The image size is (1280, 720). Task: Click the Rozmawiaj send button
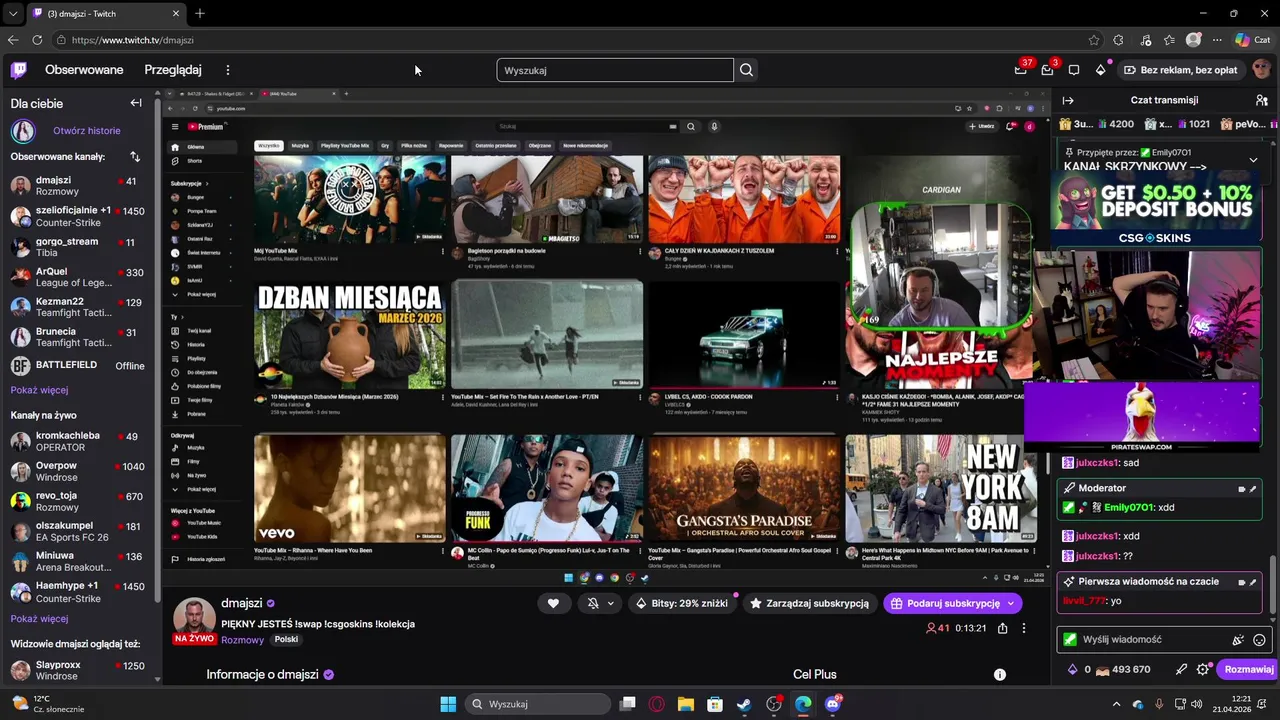coord(1249,670)
